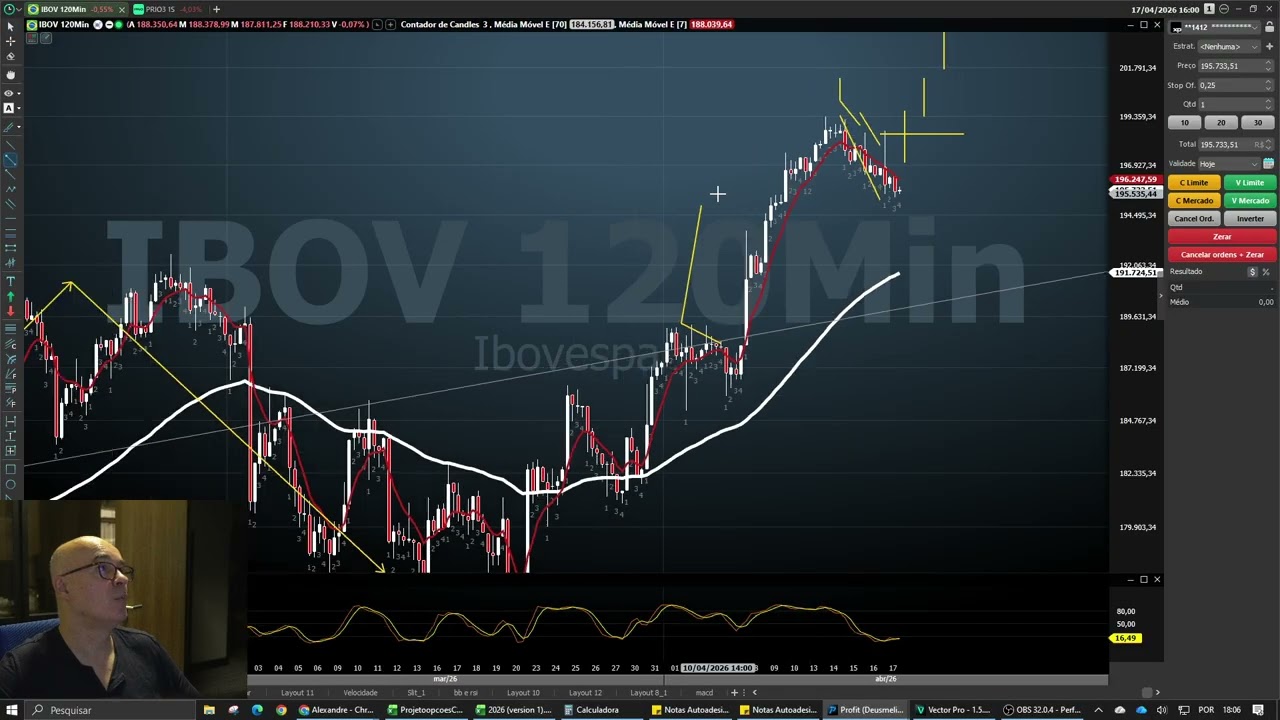This screenshot has height=720, width=1280.
Task: Click the C Mercado button
Action: [x=1194, y=201]
